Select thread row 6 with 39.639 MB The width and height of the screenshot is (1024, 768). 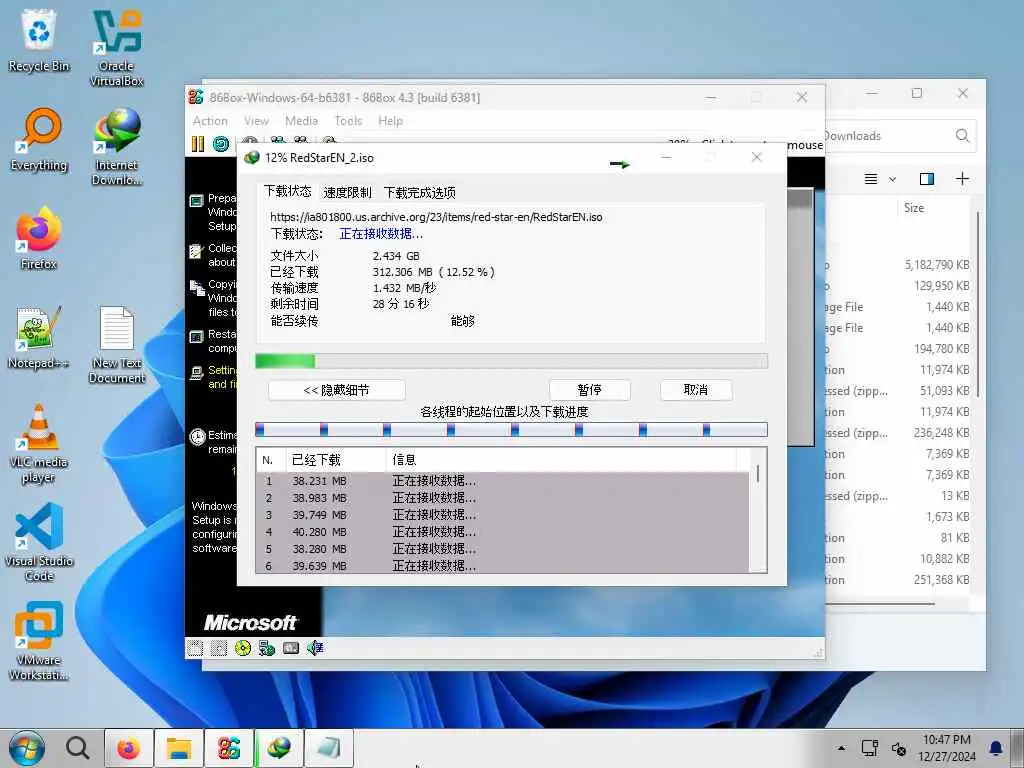[x=503, y=566]
